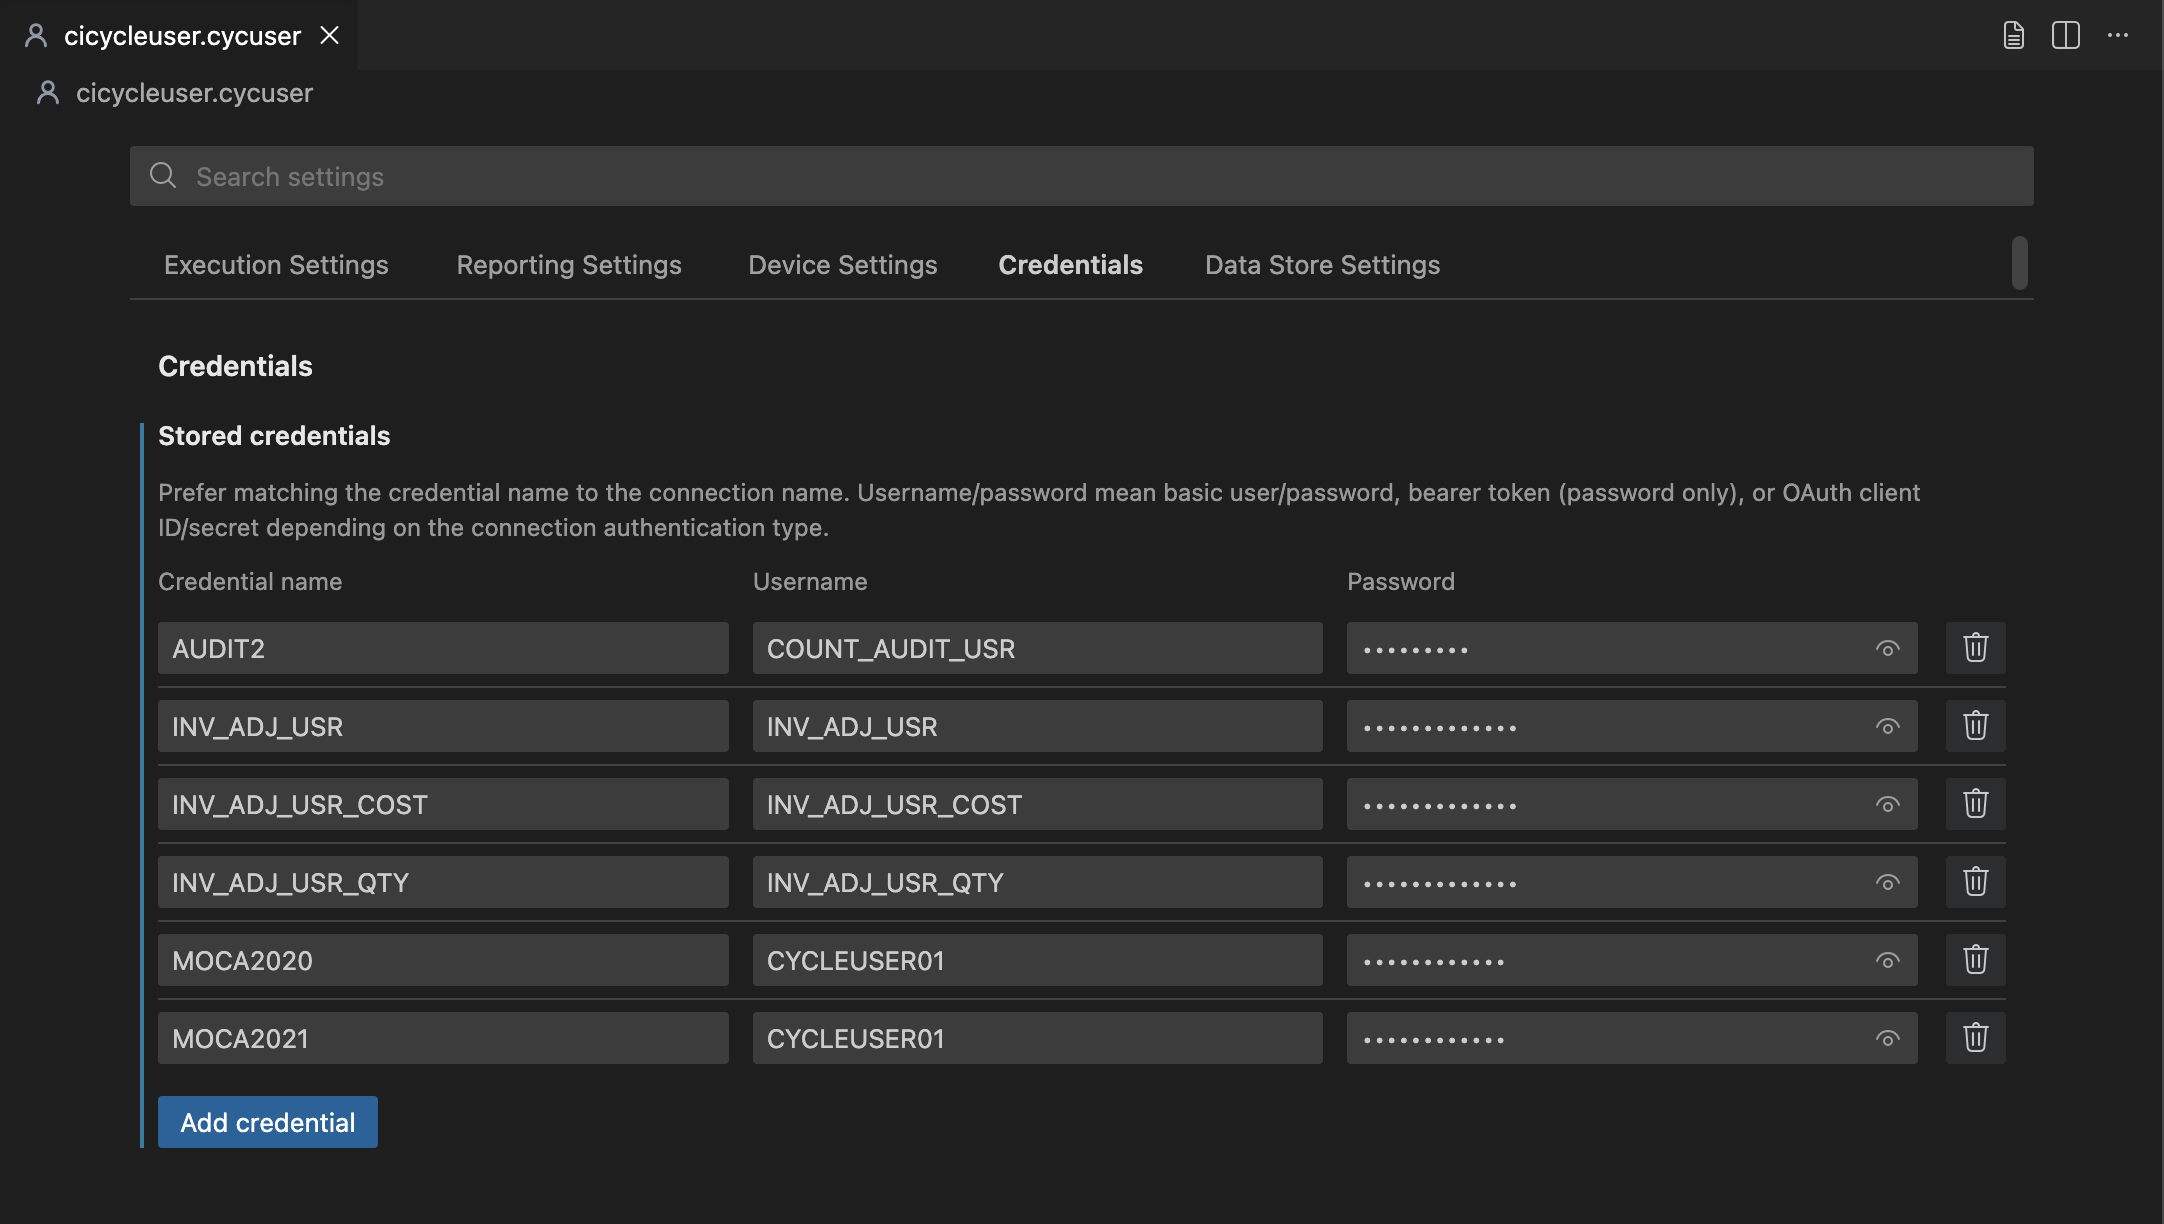Open Data Store Settings tab

[1322, 265]
